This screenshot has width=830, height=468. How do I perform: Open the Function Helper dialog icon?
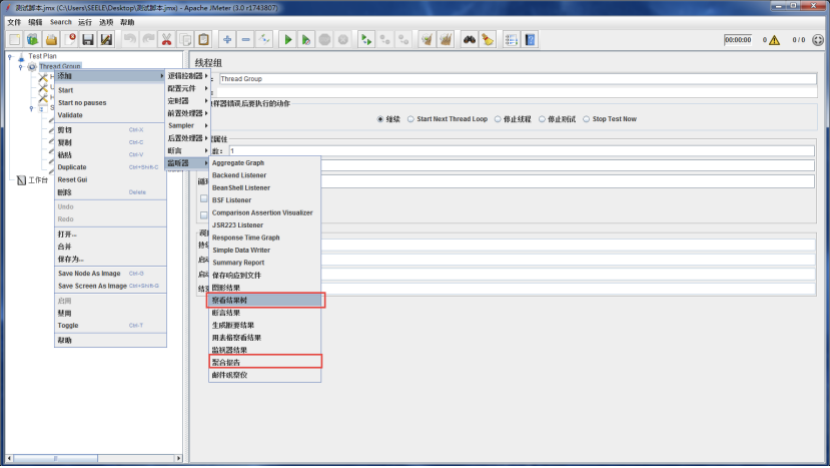(511, 40)
